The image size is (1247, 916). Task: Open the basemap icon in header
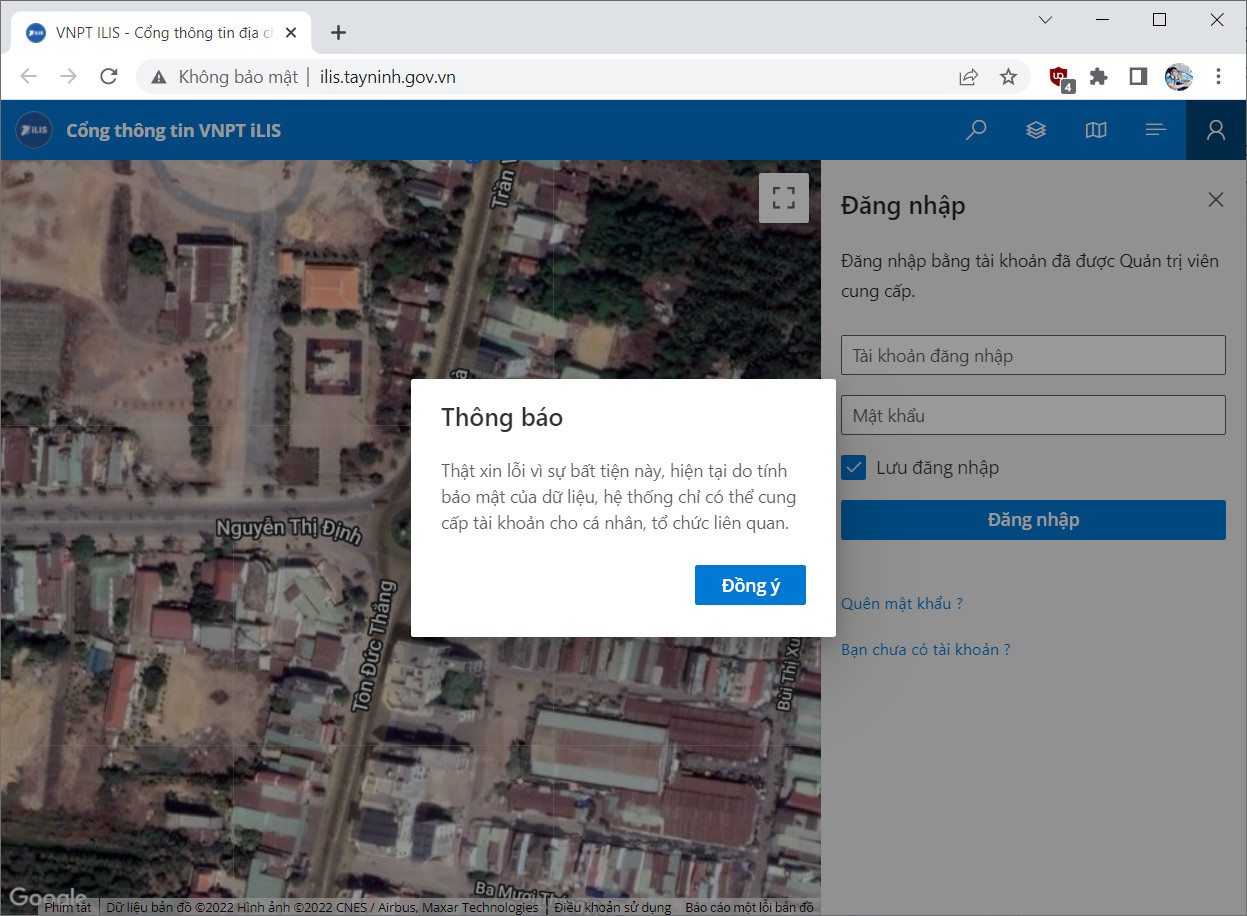pos(1096,130)
